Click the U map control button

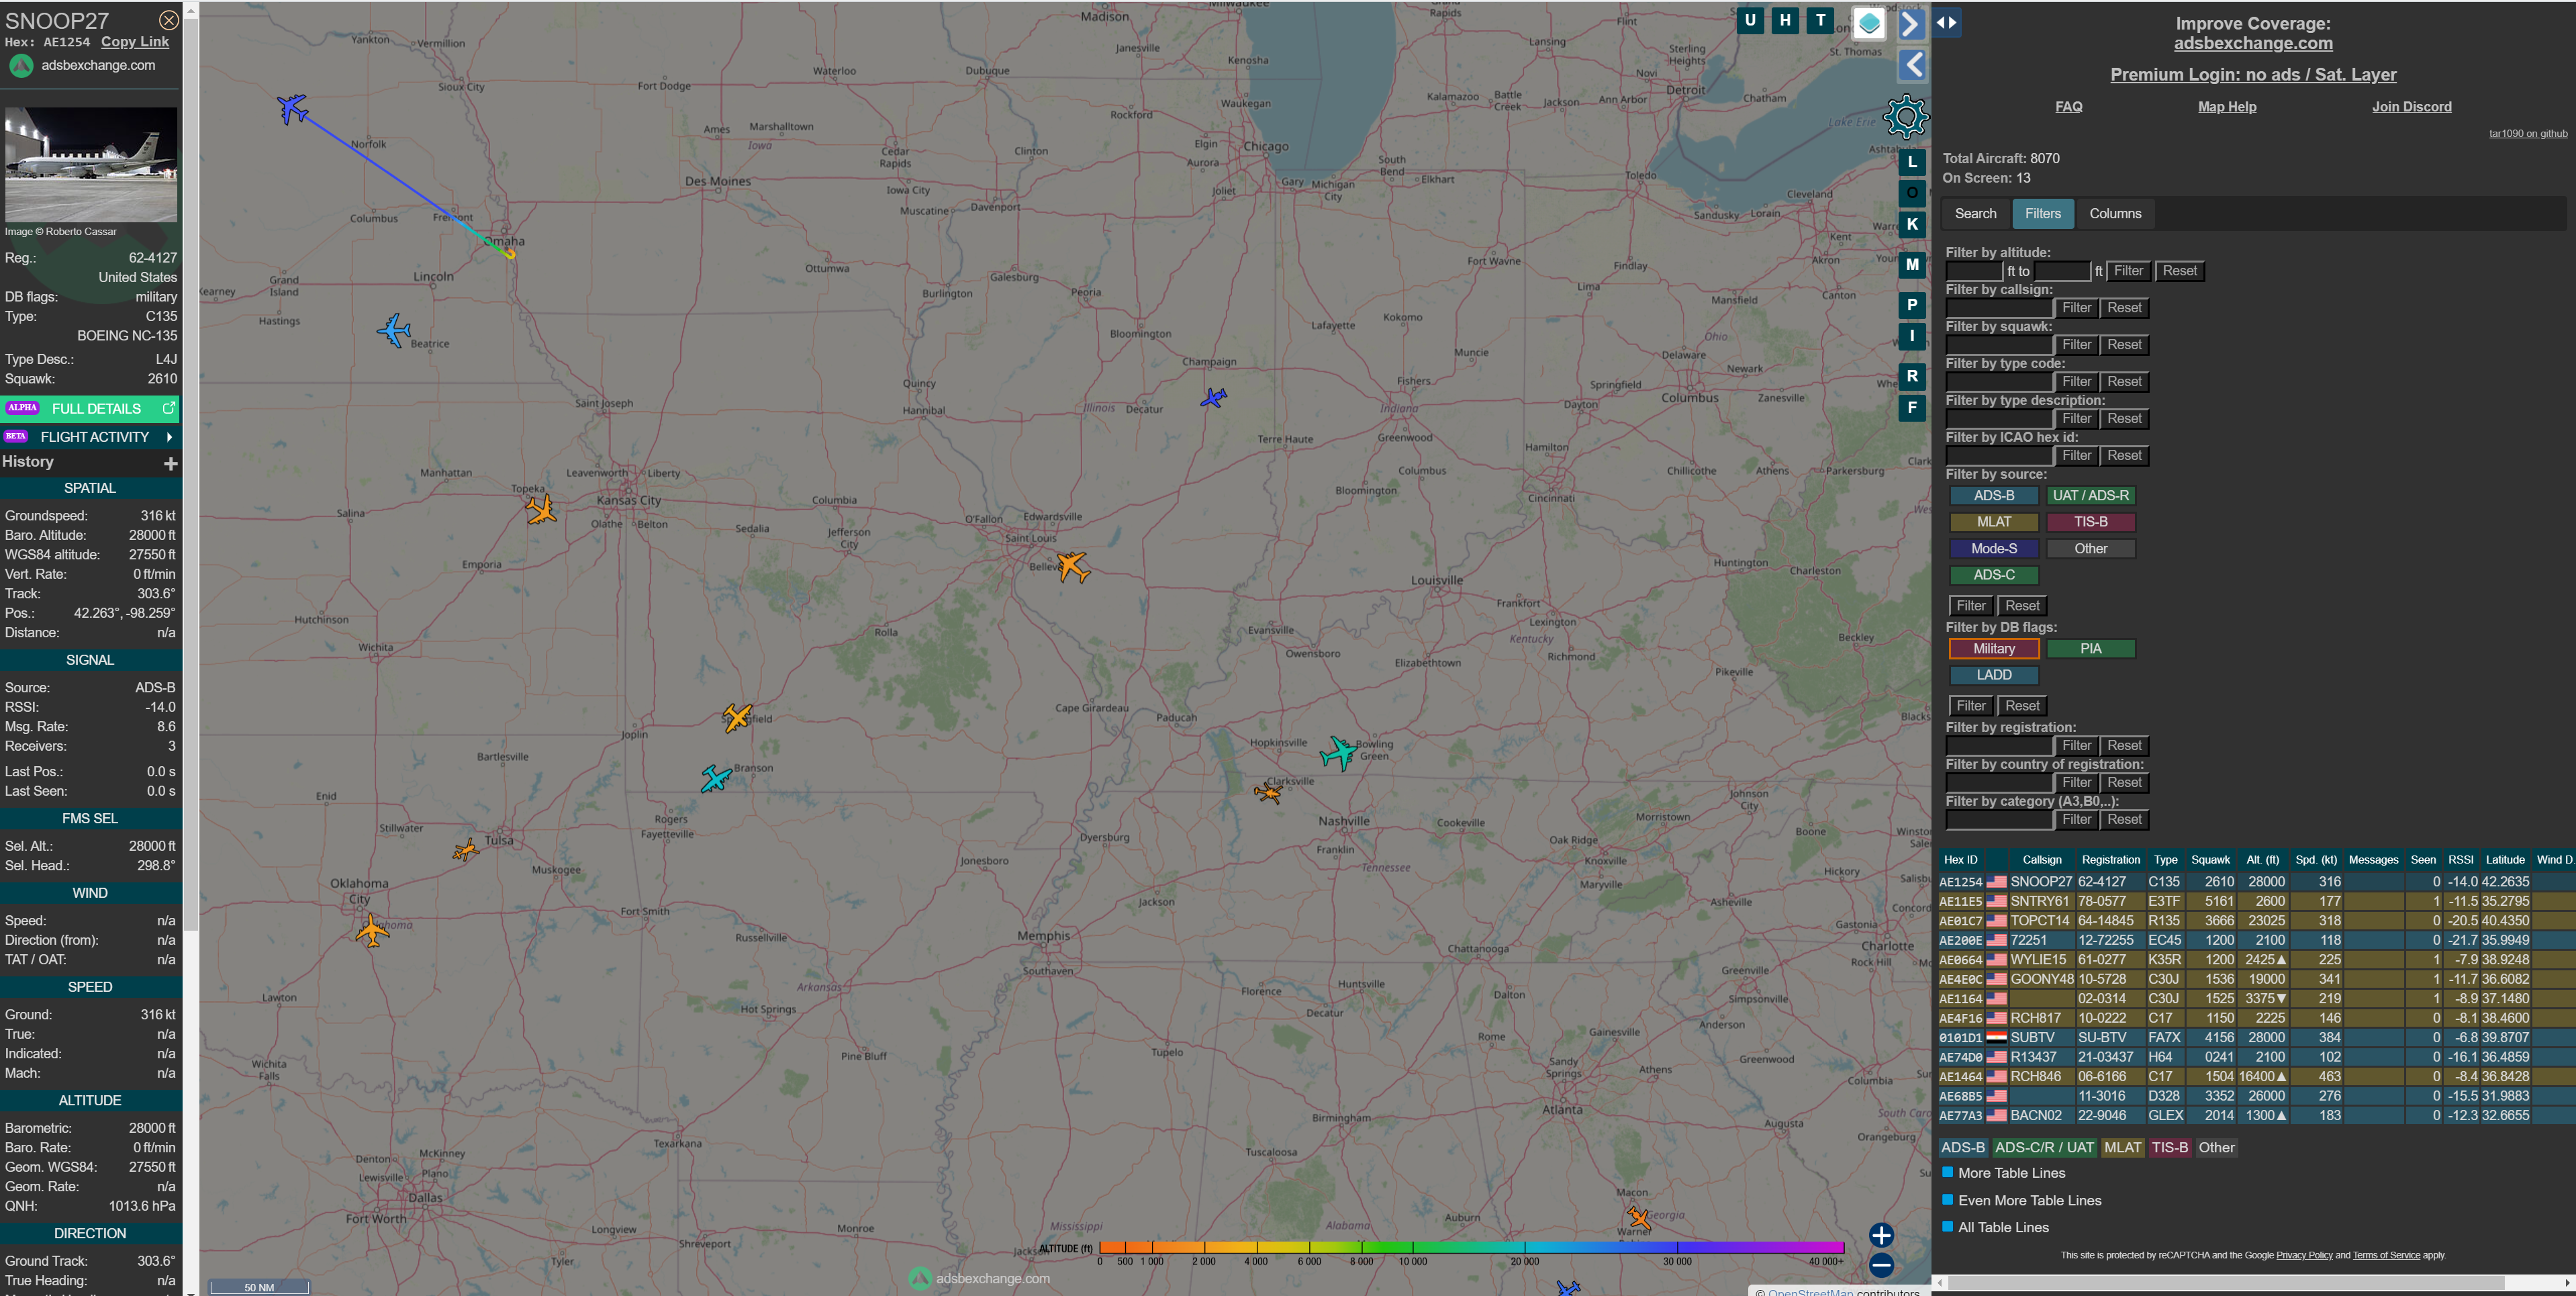pos(1750,20)
